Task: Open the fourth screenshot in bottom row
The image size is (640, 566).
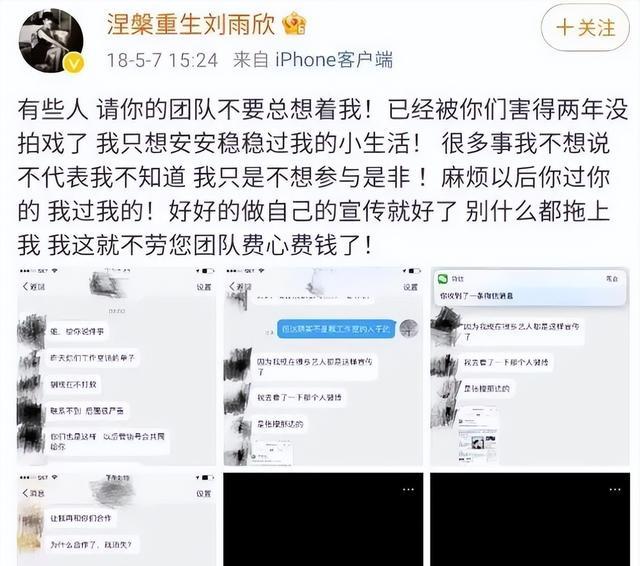Action: click(116, 519)
